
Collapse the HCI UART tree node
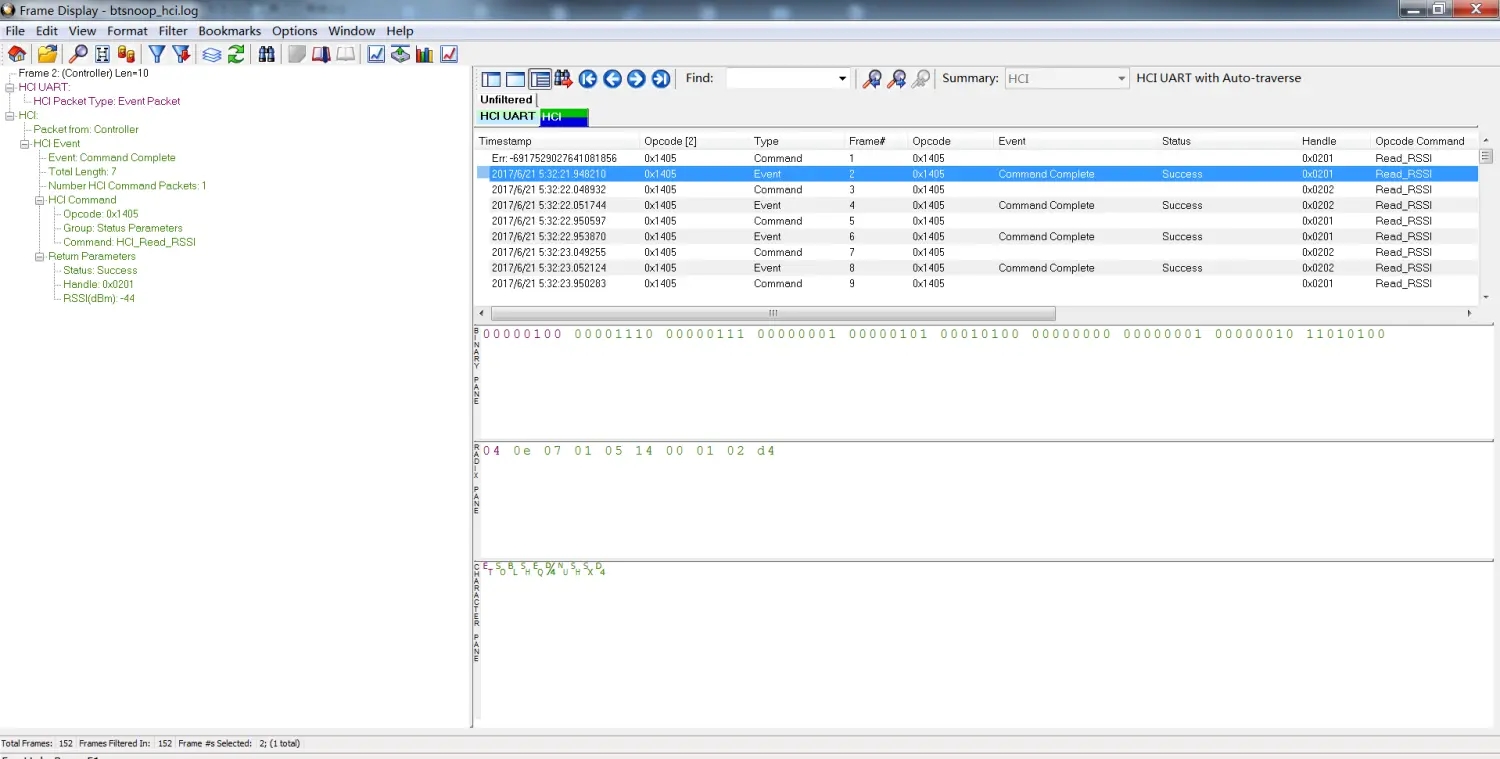point(9,87)
